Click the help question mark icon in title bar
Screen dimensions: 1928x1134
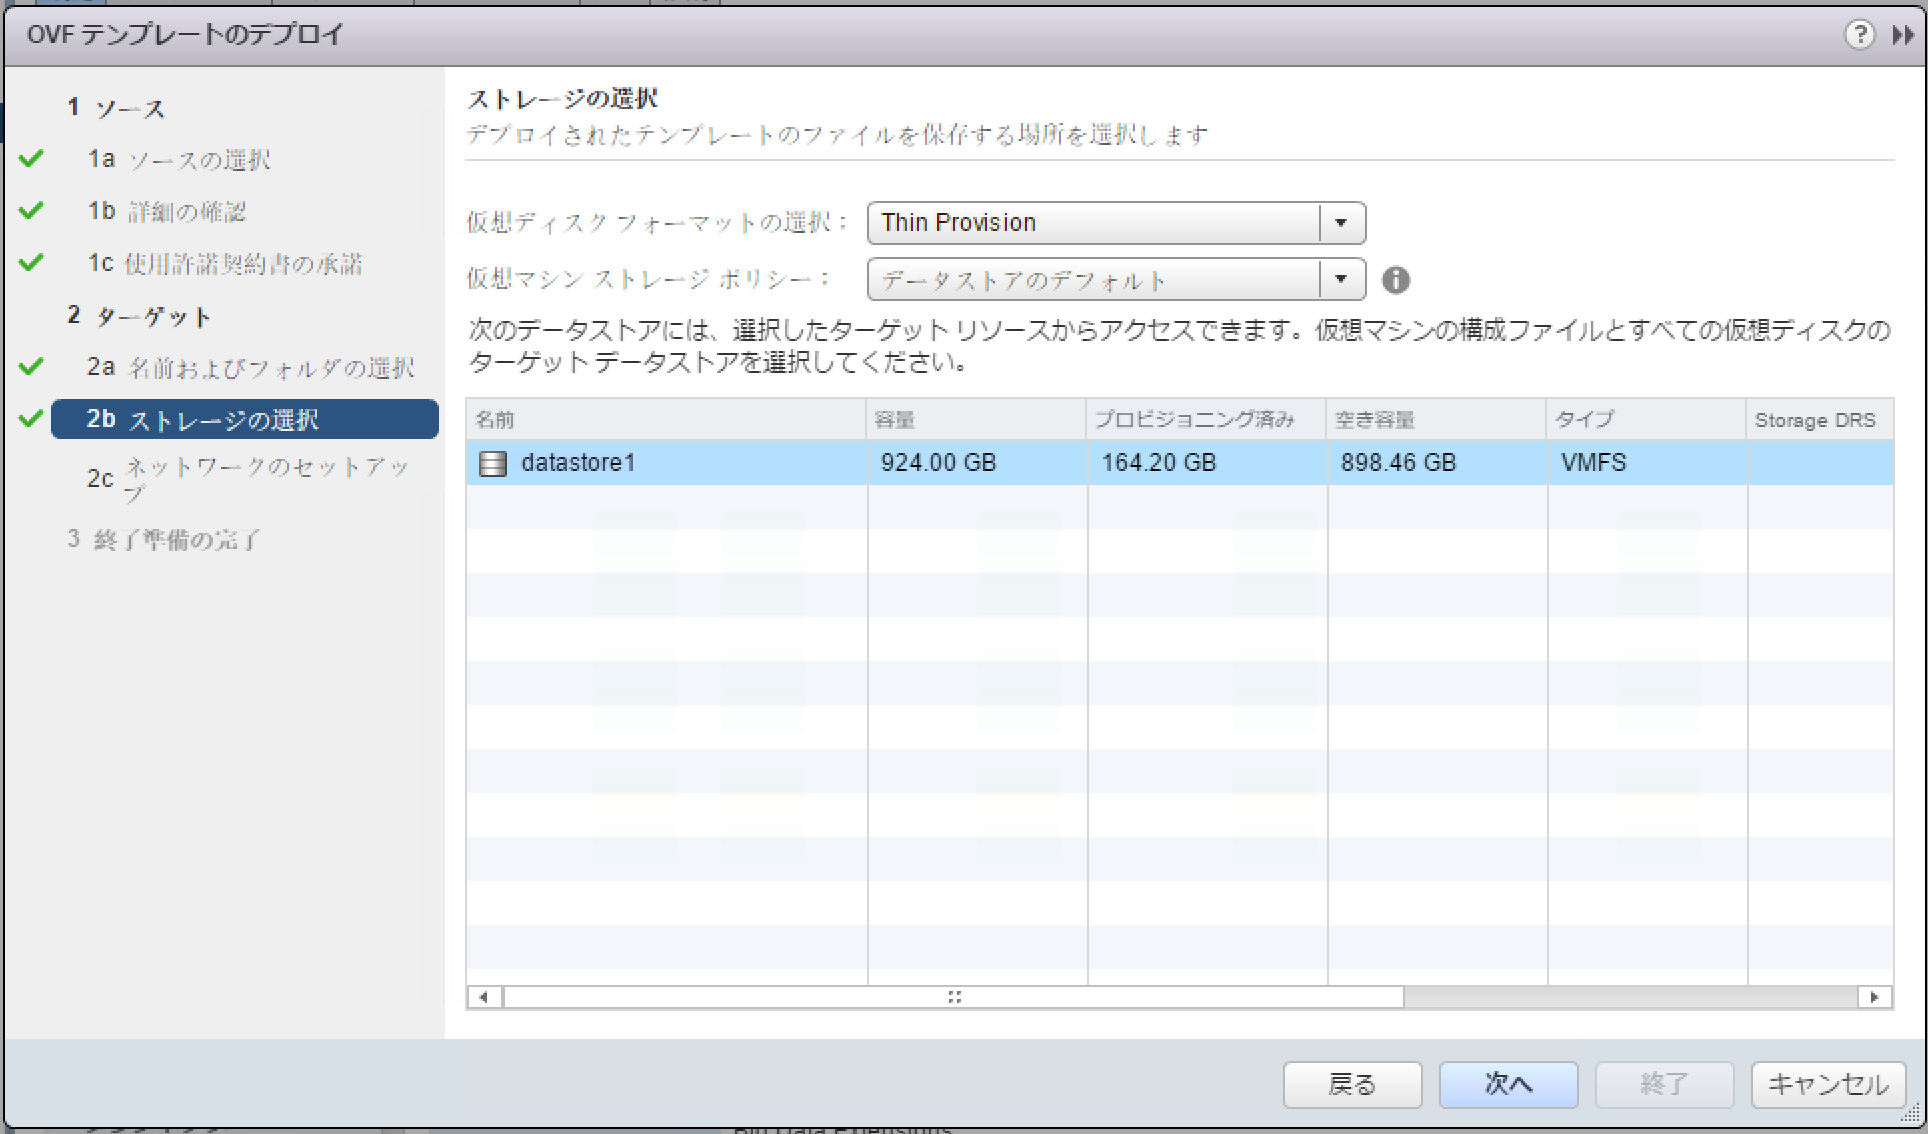(x=1859, y=35)
